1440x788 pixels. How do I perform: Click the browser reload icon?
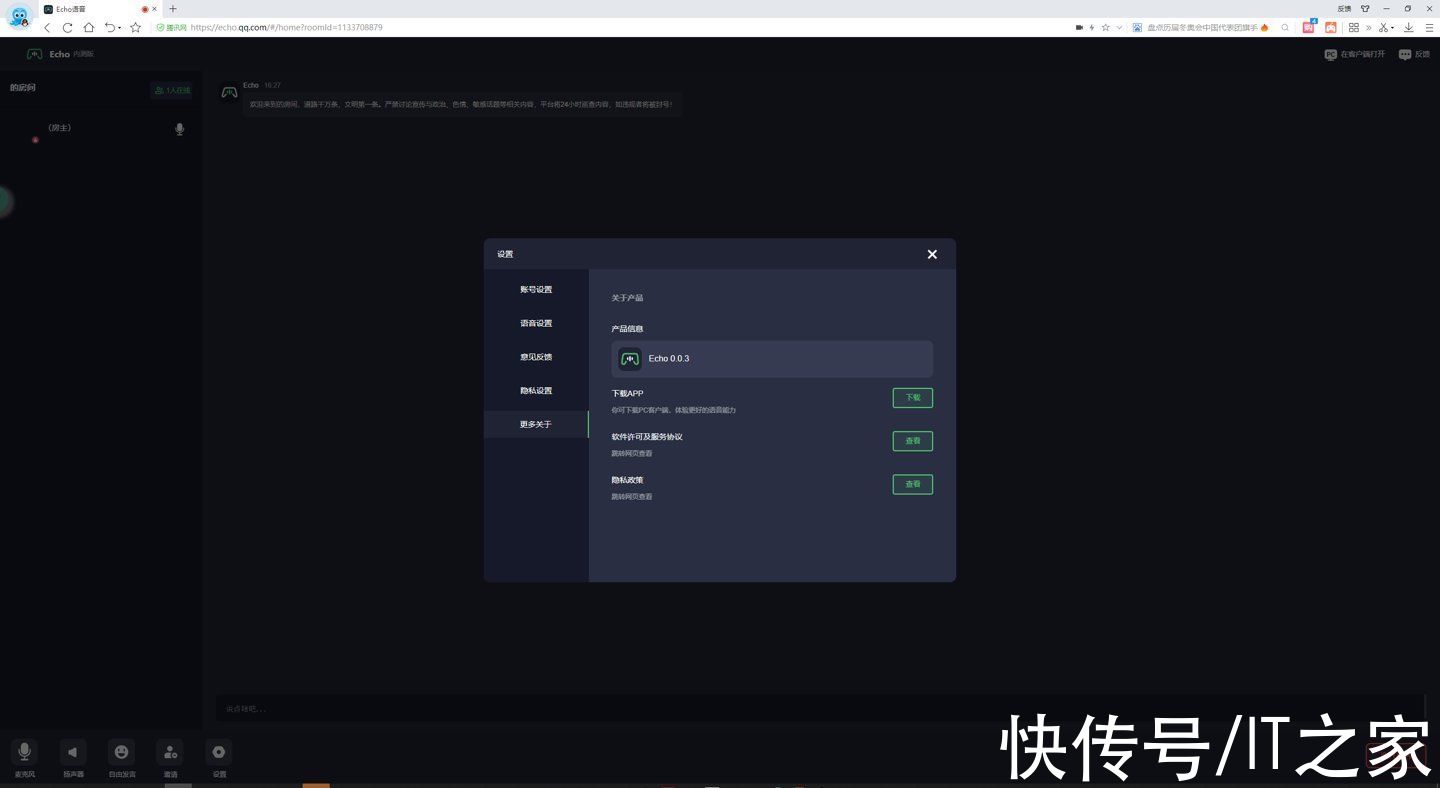[x=68, y=27]
